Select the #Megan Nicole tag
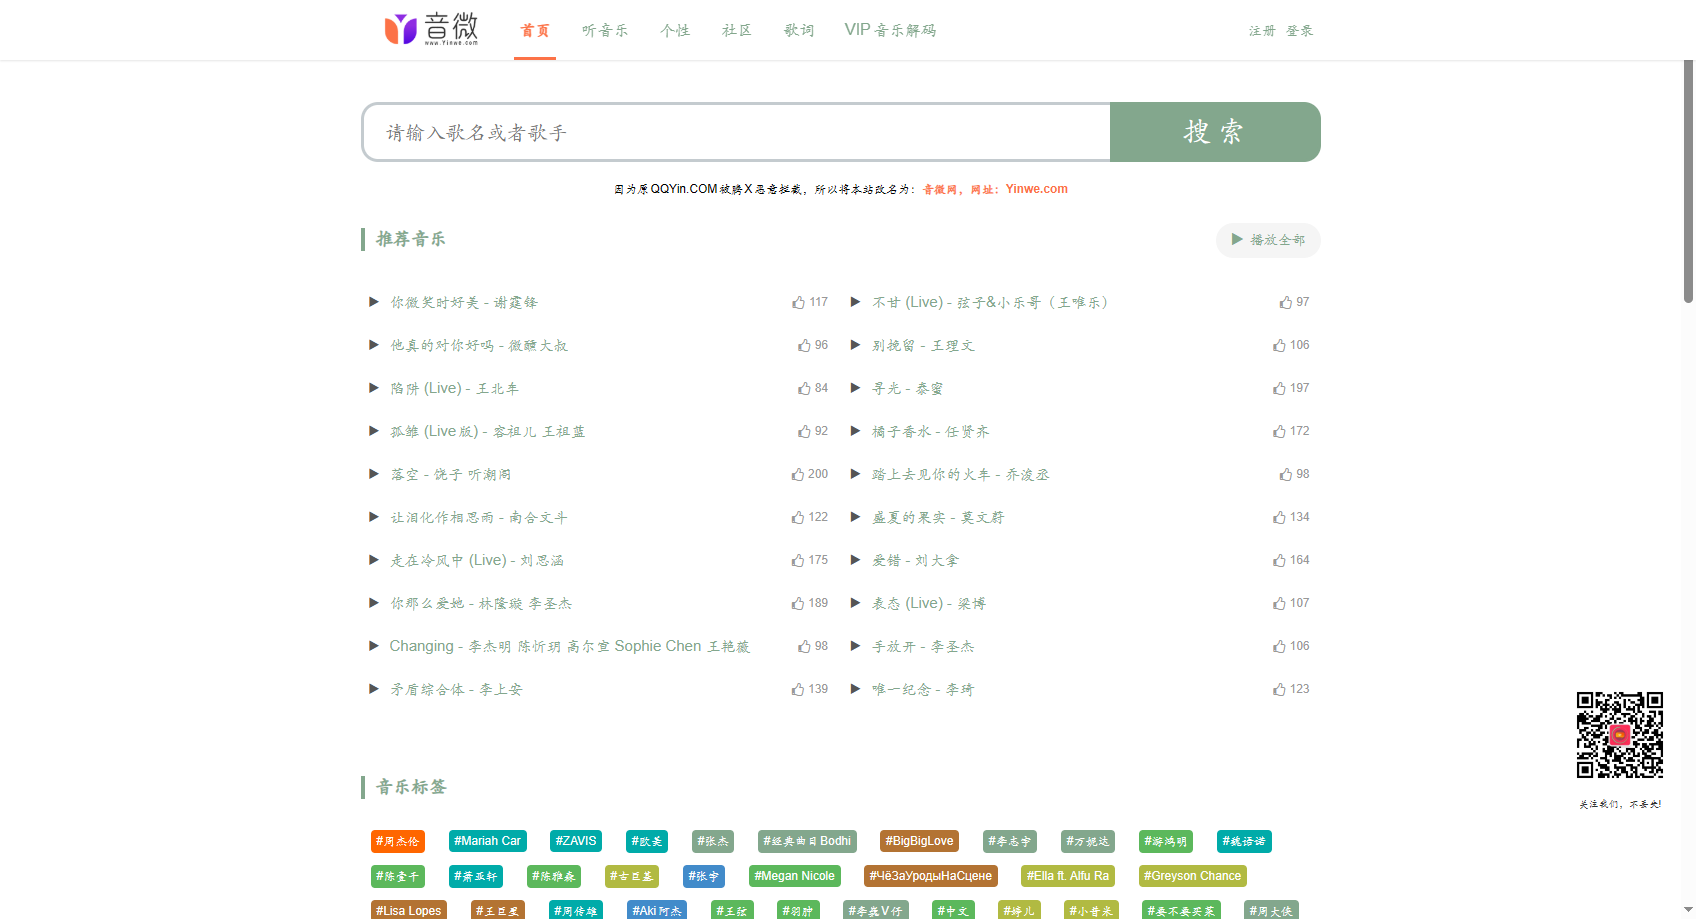 pyautogui.click(x=795, y=876)
